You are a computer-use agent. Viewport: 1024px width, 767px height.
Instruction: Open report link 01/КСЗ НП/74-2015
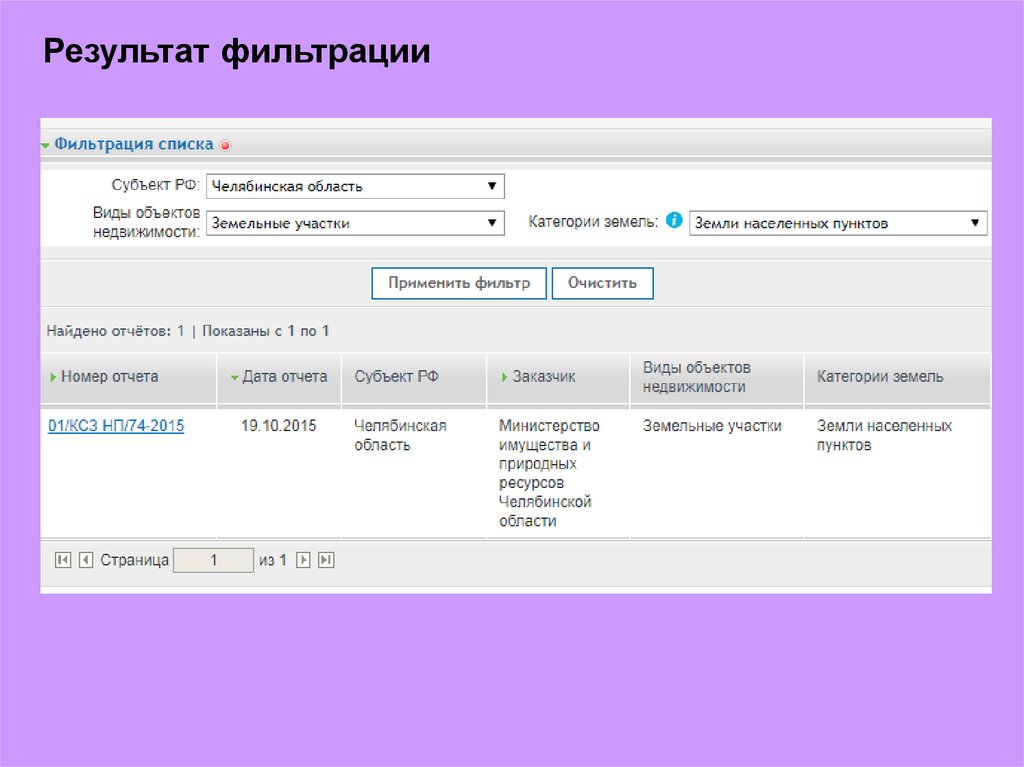point(116,426)
